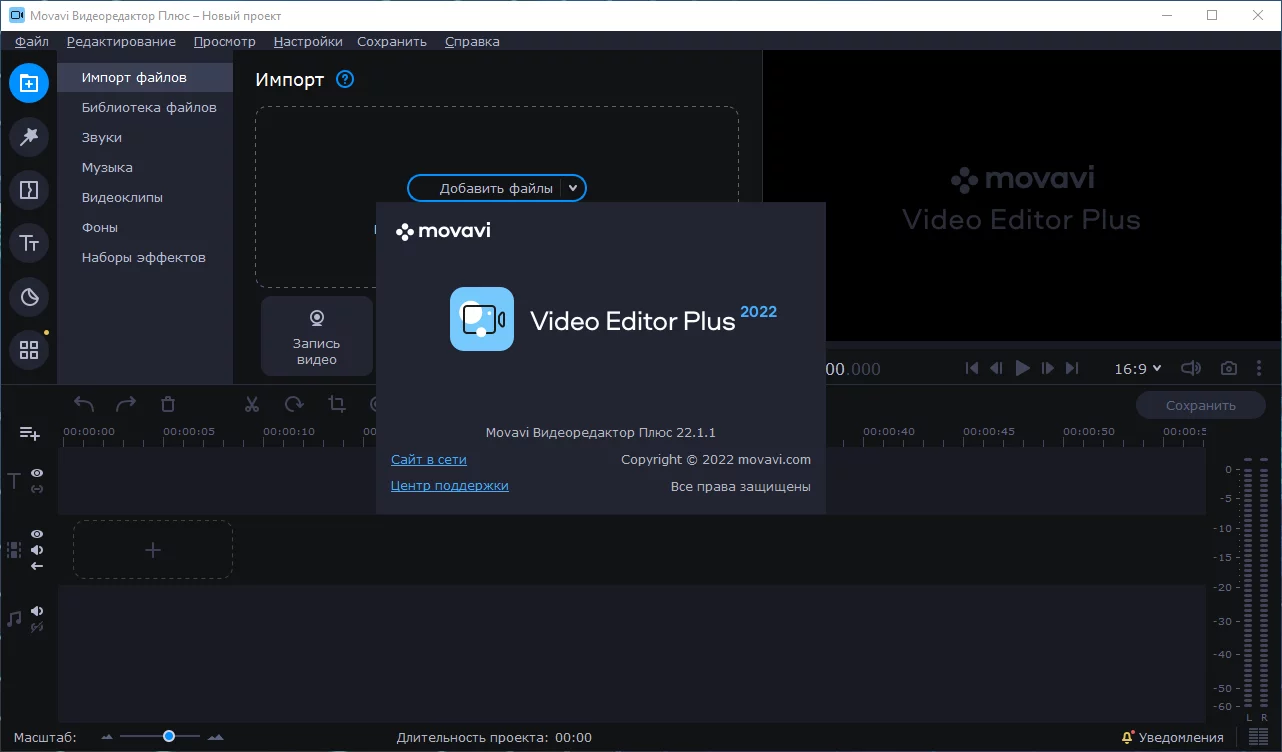Toggle the video track arrow button
1282x752 pixels.
pos(37,566)
